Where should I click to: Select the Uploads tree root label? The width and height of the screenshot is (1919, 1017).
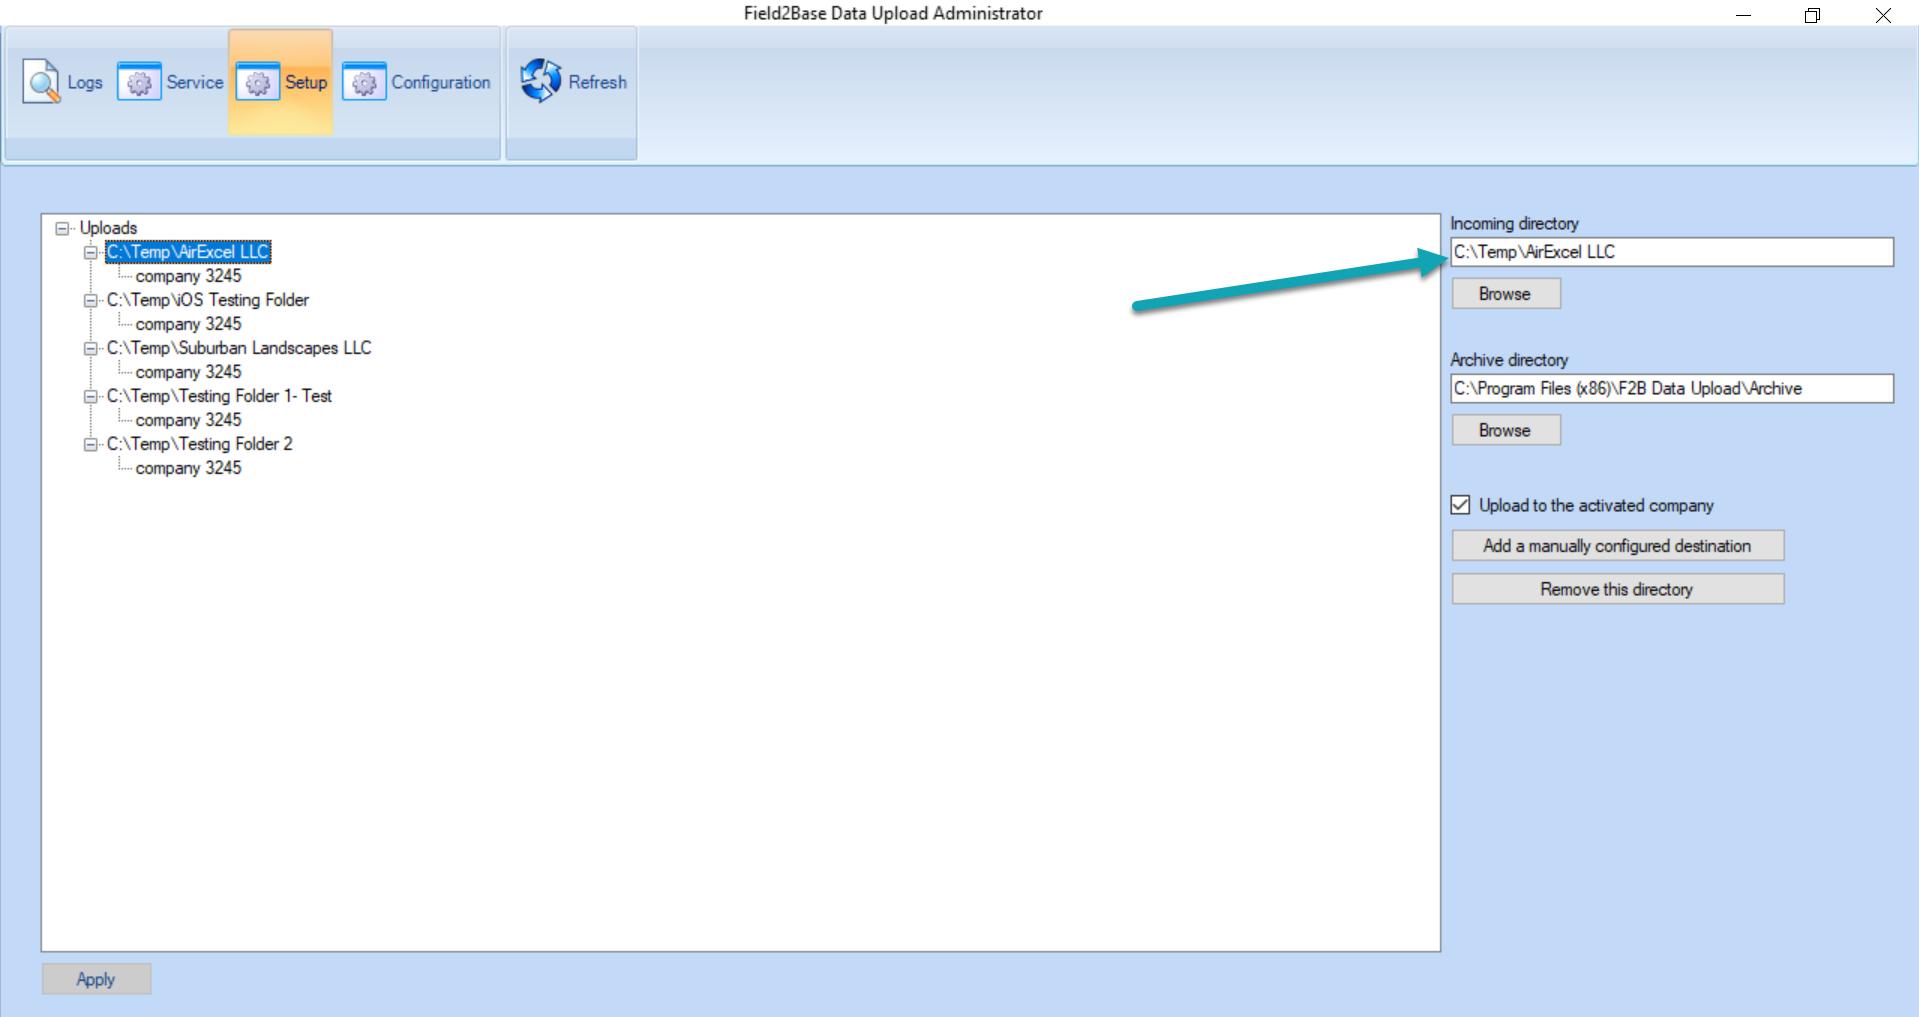click(108, 228)
